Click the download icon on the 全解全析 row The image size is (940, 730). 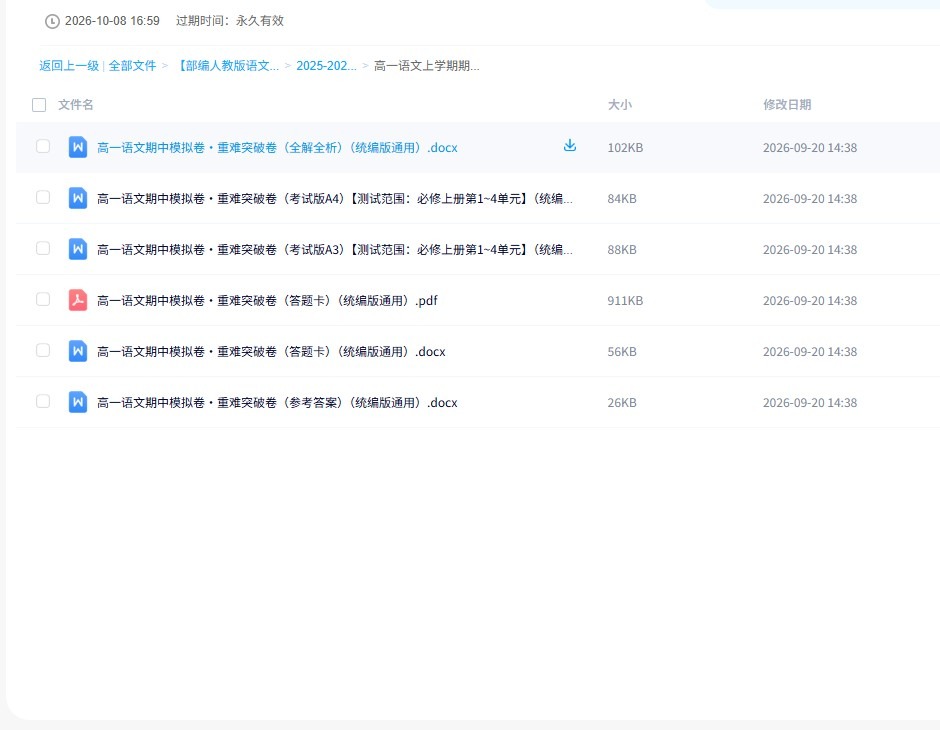point(570,146)
